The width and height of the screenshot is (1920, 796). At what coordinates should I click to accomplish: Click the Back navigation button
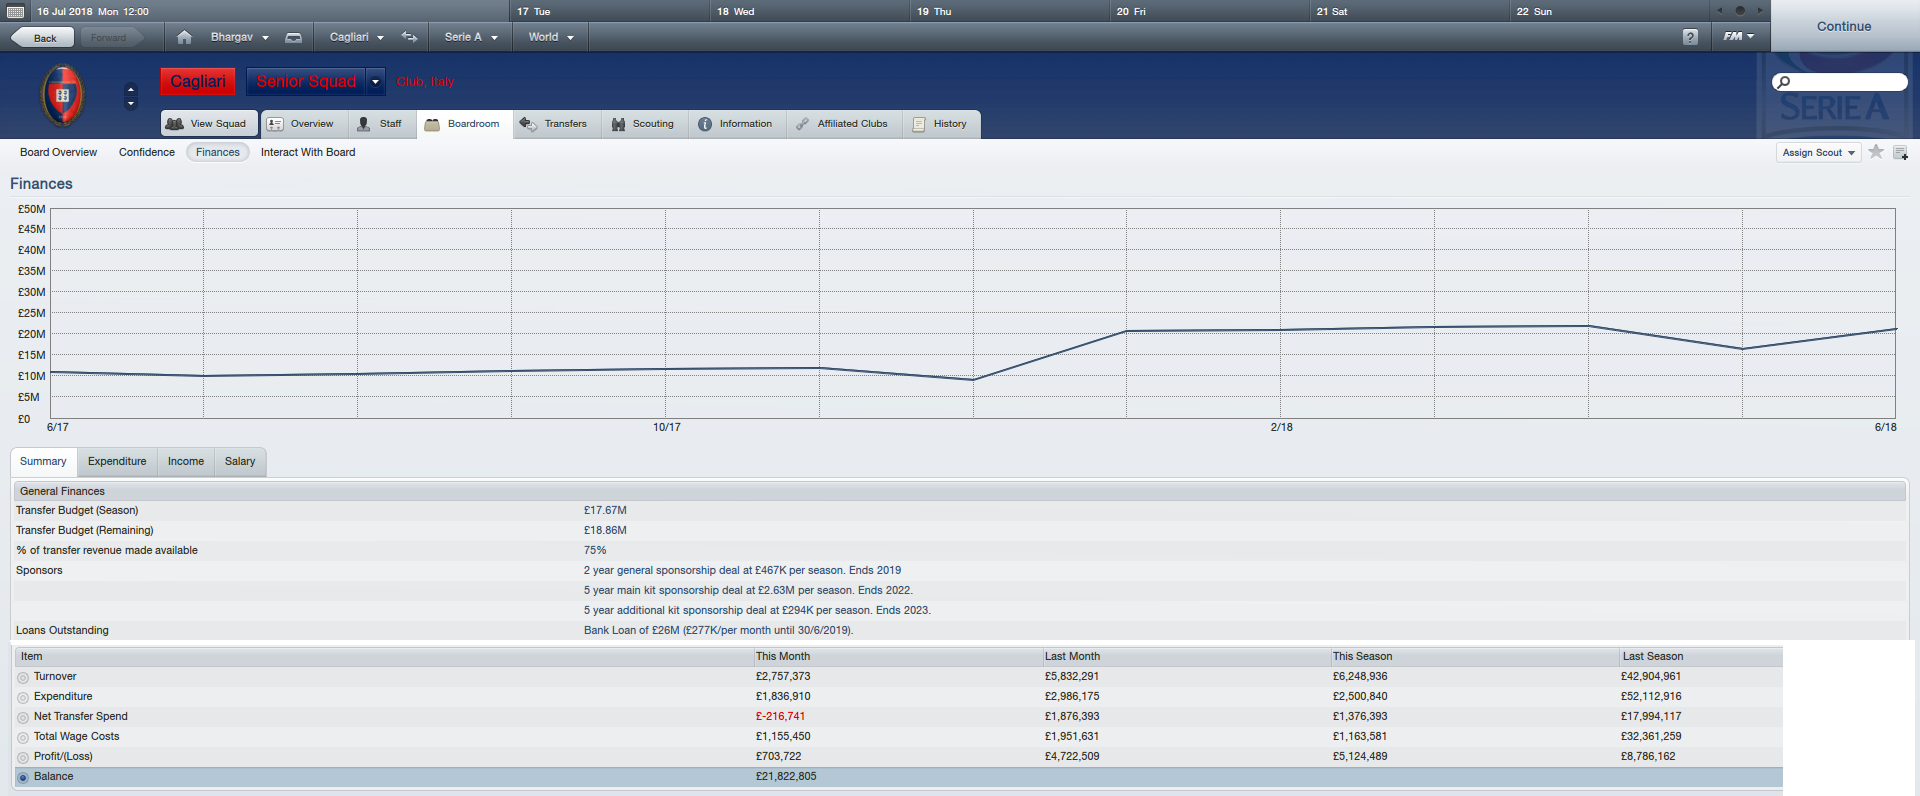pos(43,38)
